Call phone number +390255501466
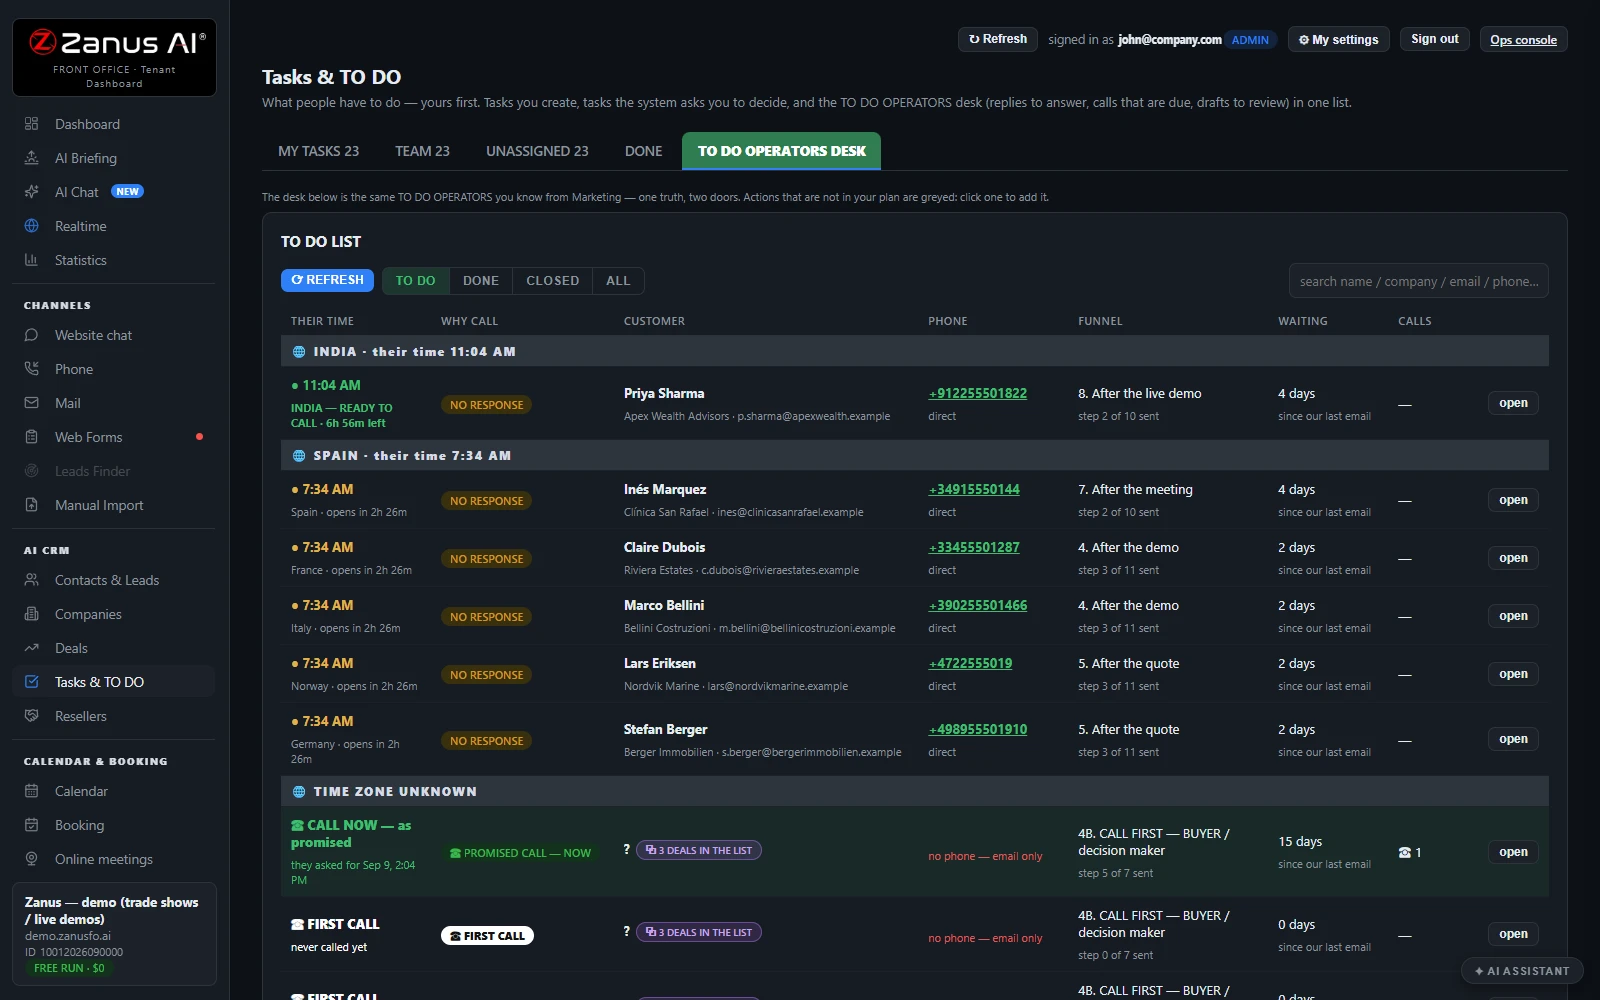The width and height of the screenshot is (1600, 1000). coord(977,606)
